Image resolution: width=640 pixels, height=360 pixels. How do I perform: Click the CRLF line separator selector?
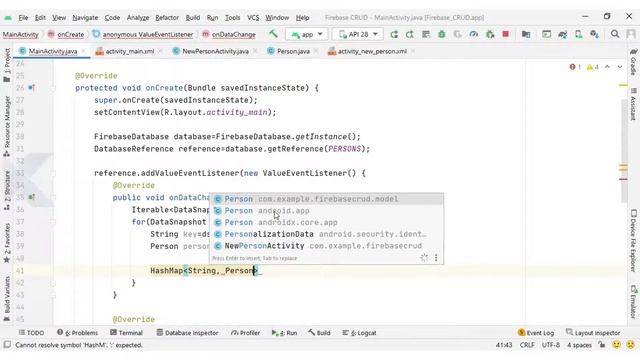coord(527,345)
